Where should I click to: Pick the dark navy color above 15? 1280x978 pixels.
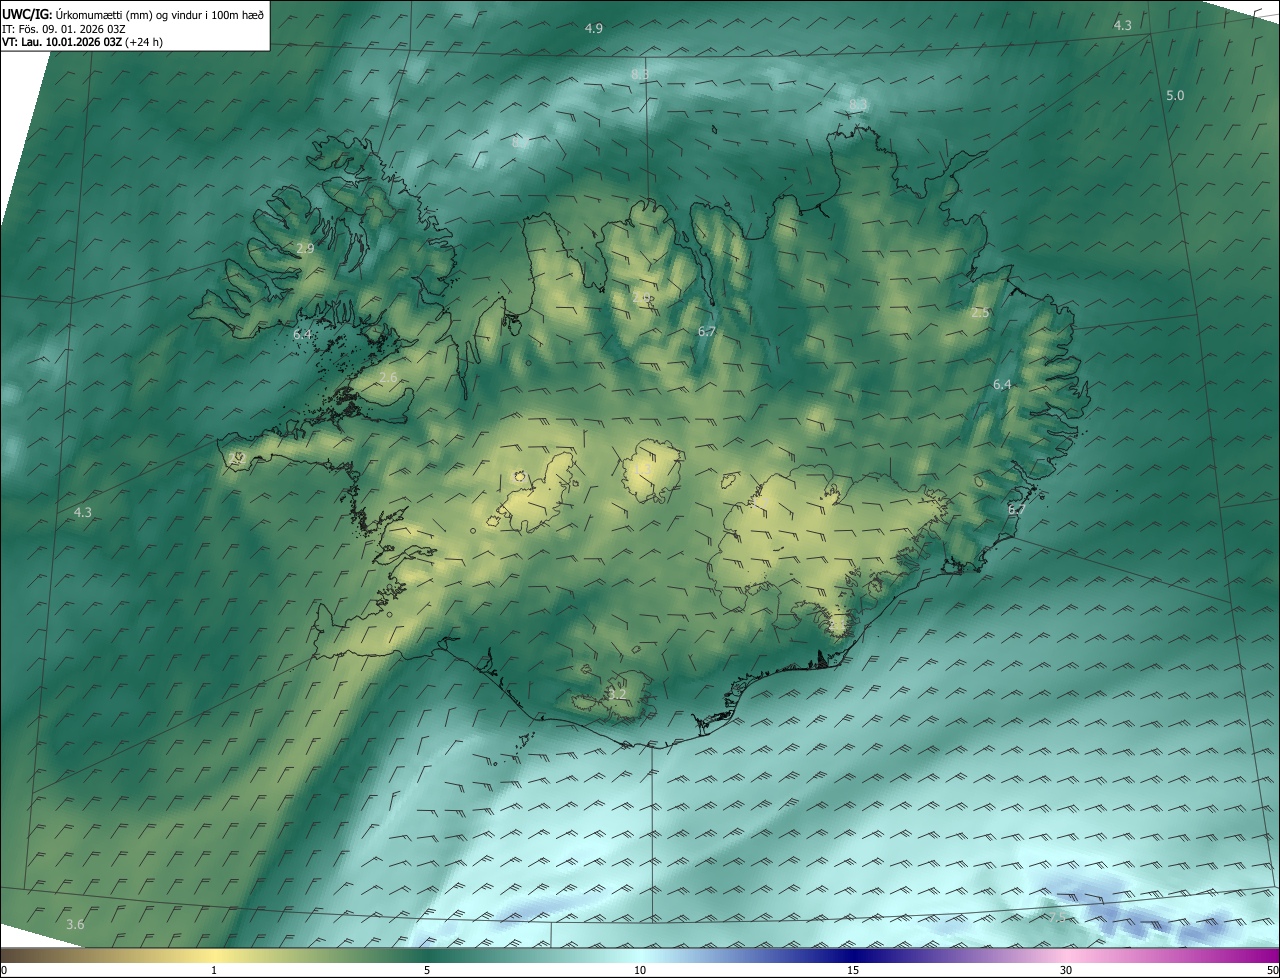pos(853,955)
